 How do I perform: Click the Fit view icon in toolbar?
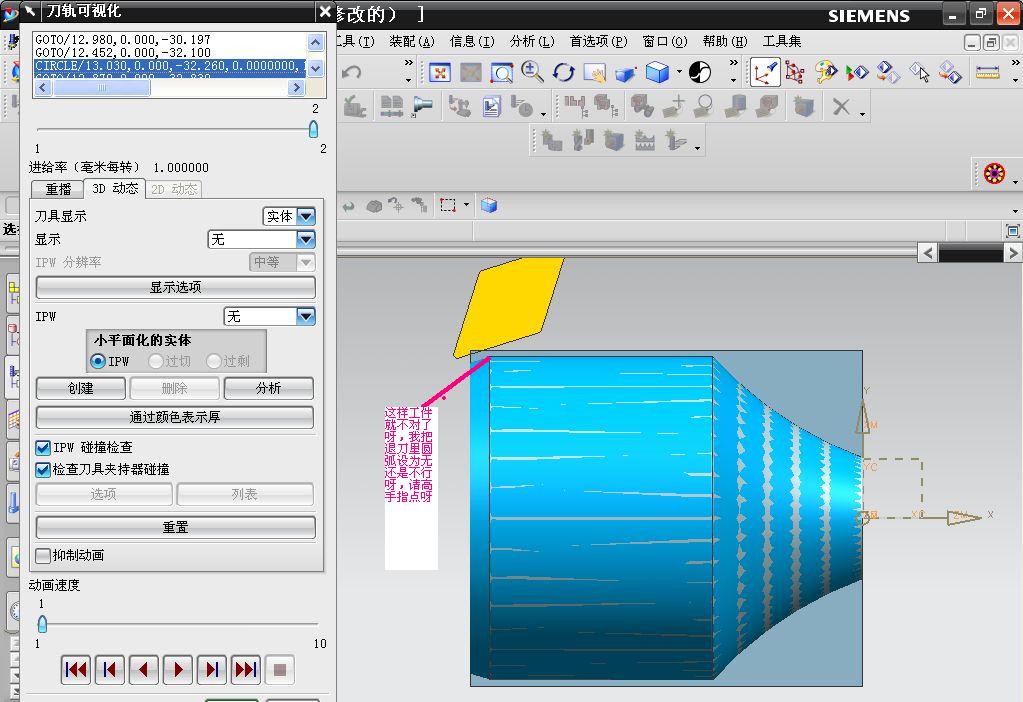pos(439,73)
